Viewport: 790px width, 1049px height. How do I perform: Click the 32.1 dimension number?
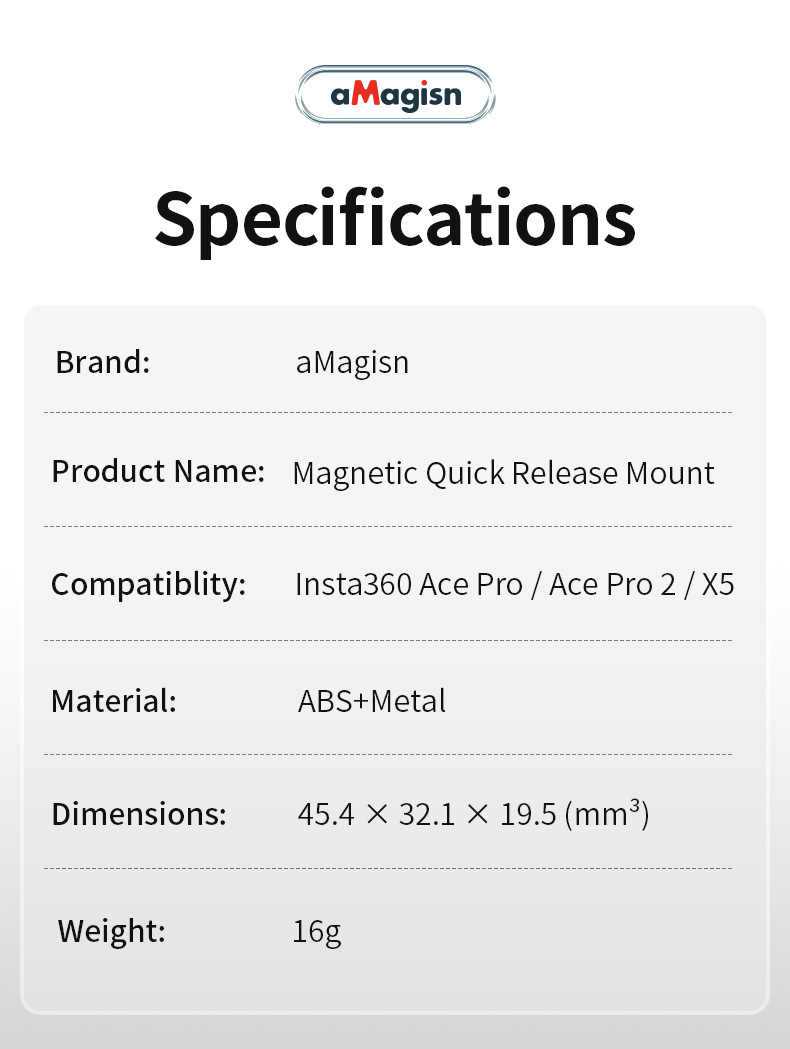[x=427, y=815]
